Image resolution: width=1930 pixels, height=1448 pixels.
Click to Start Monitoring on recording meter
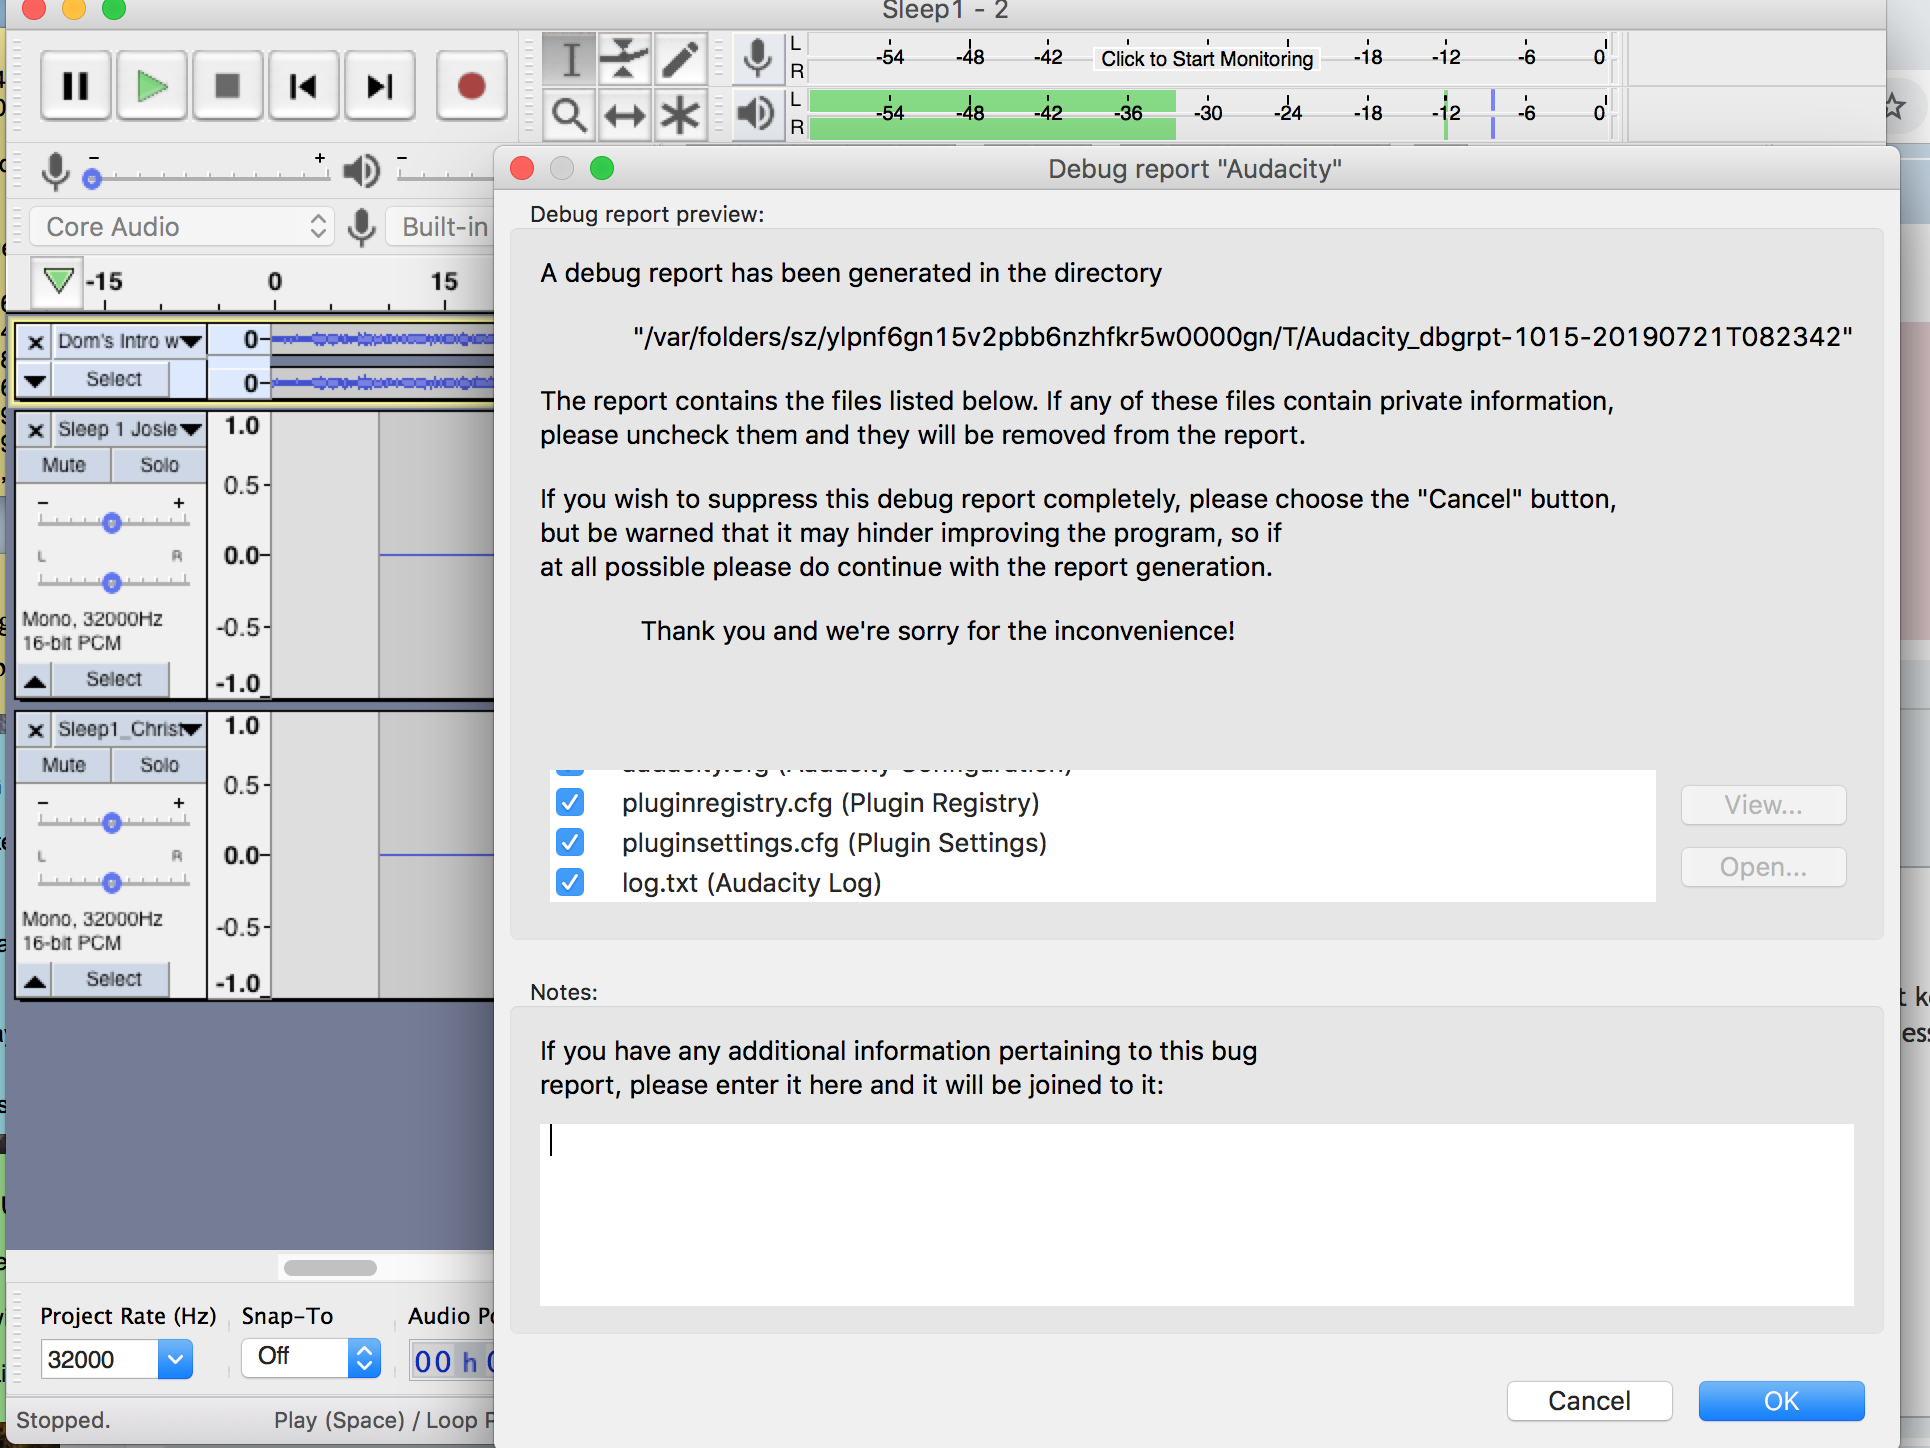1206,59
